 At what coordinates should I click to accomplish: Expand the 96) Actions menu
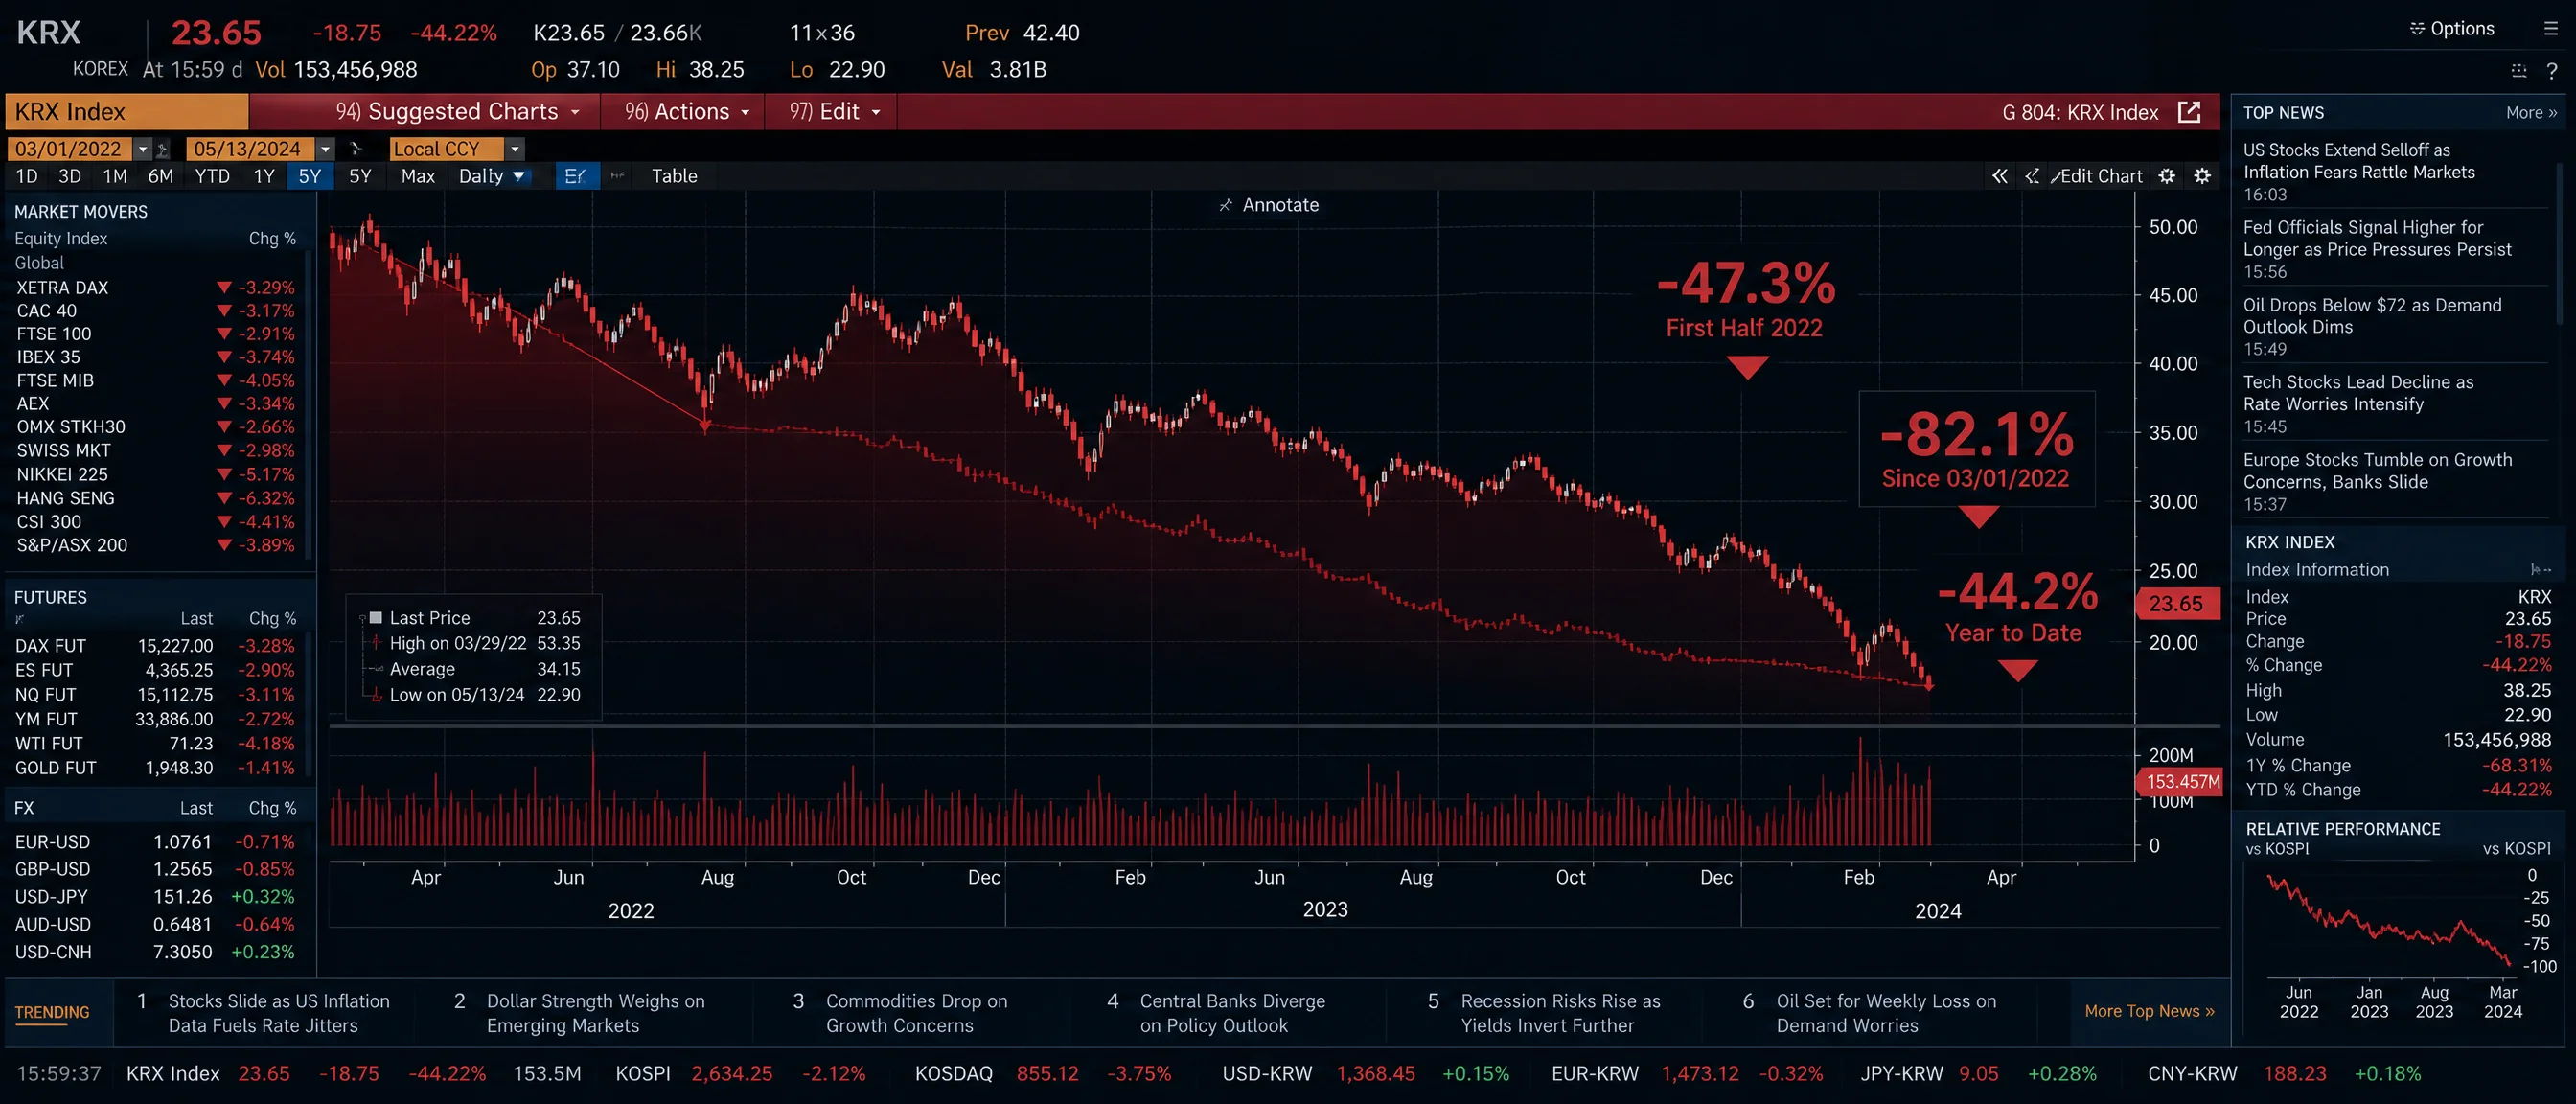pyautogui.click(x=687, y=112)
